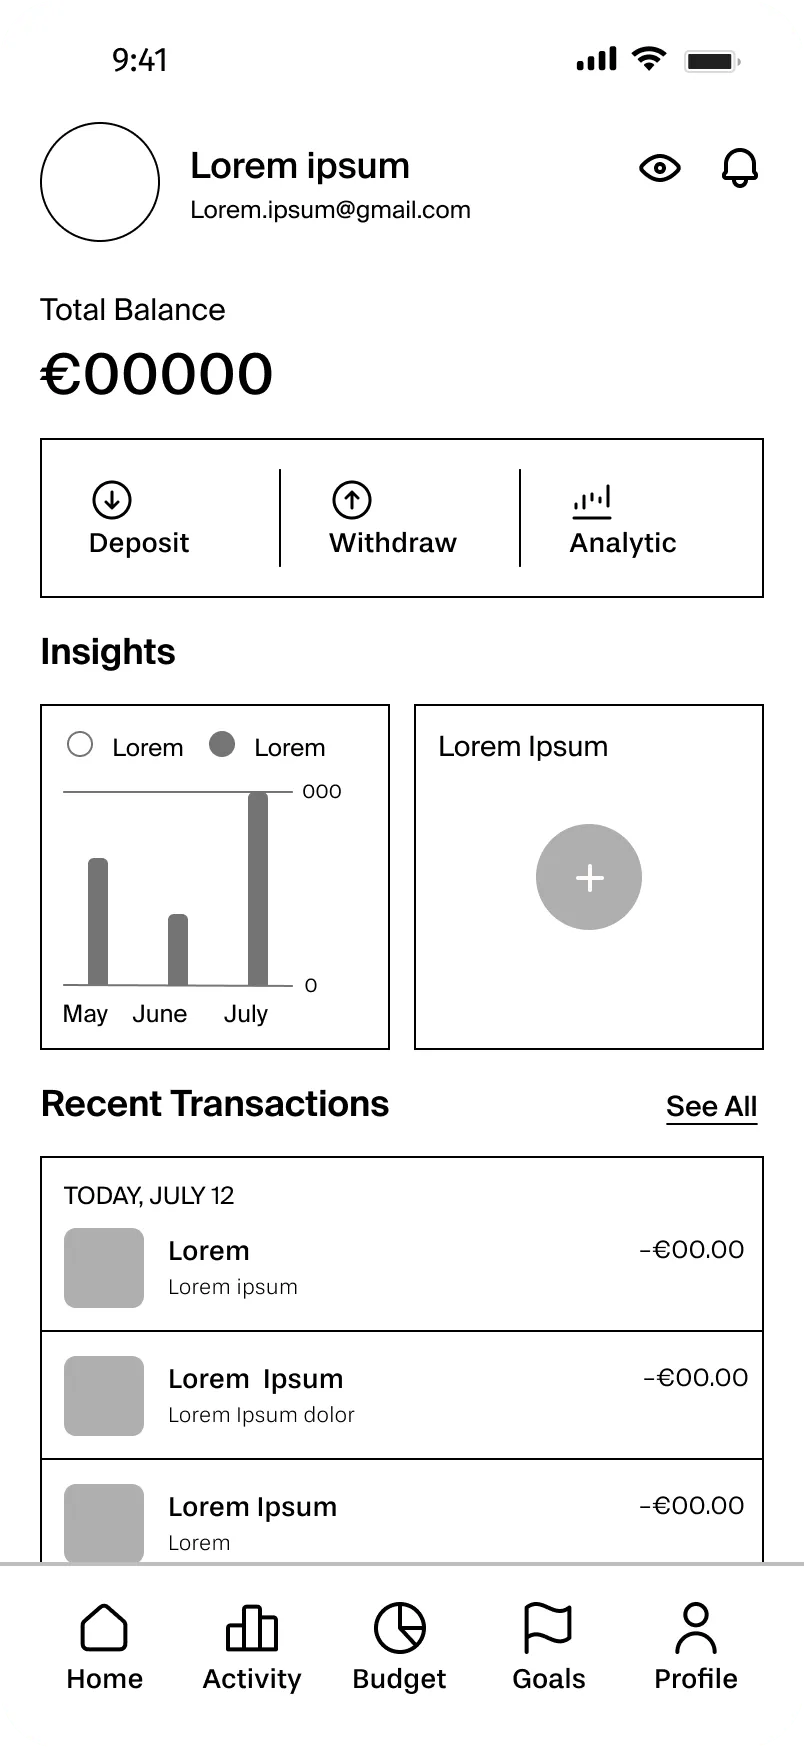Go to Home in the bottom navigation
The width and height of the screenshot is (804, 1748).
[104, 1647]
